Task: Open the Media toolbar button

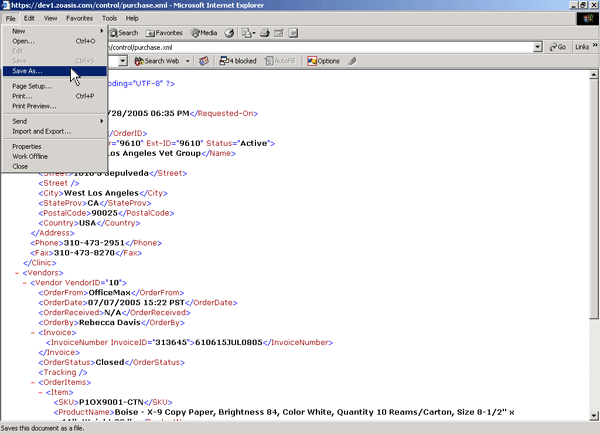Action: [204, 33]
